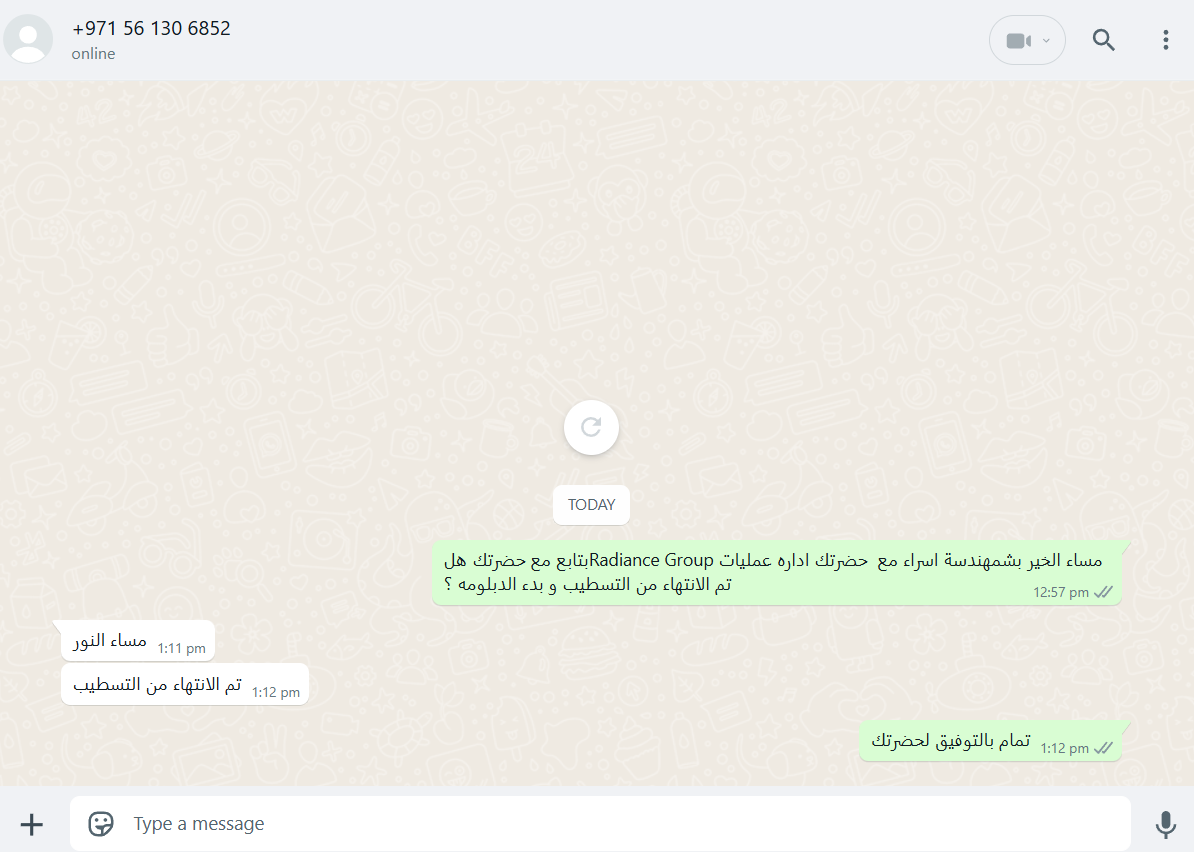The width and height of the screenshot is (1194, 852).
Task: Click double check marks on 12:57 pm message
Action: pyautogui.click(x=1103, y=592)
